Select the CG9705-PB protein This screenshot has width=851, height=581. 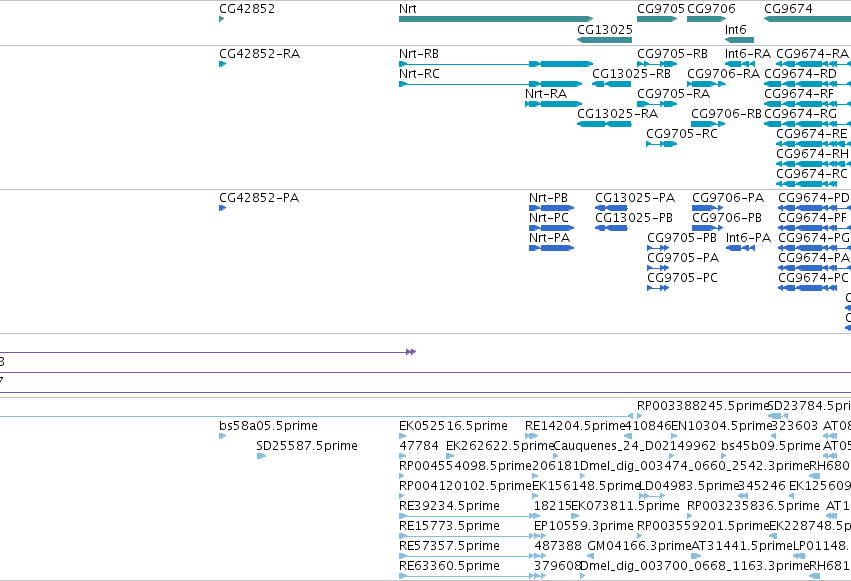pos(658,248)
